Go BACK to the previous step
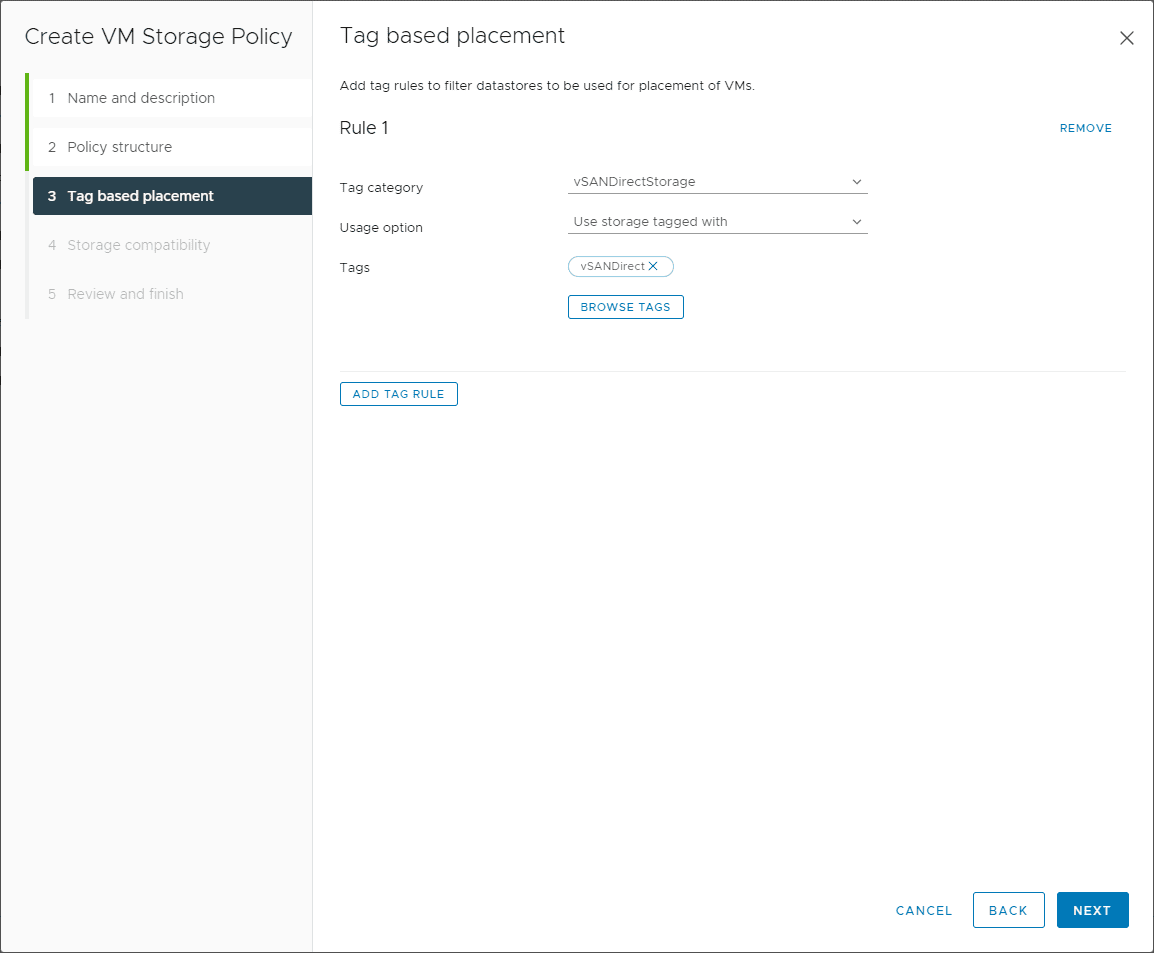1154x953 pixels. pyautogui.click(x=1008, y=910)
